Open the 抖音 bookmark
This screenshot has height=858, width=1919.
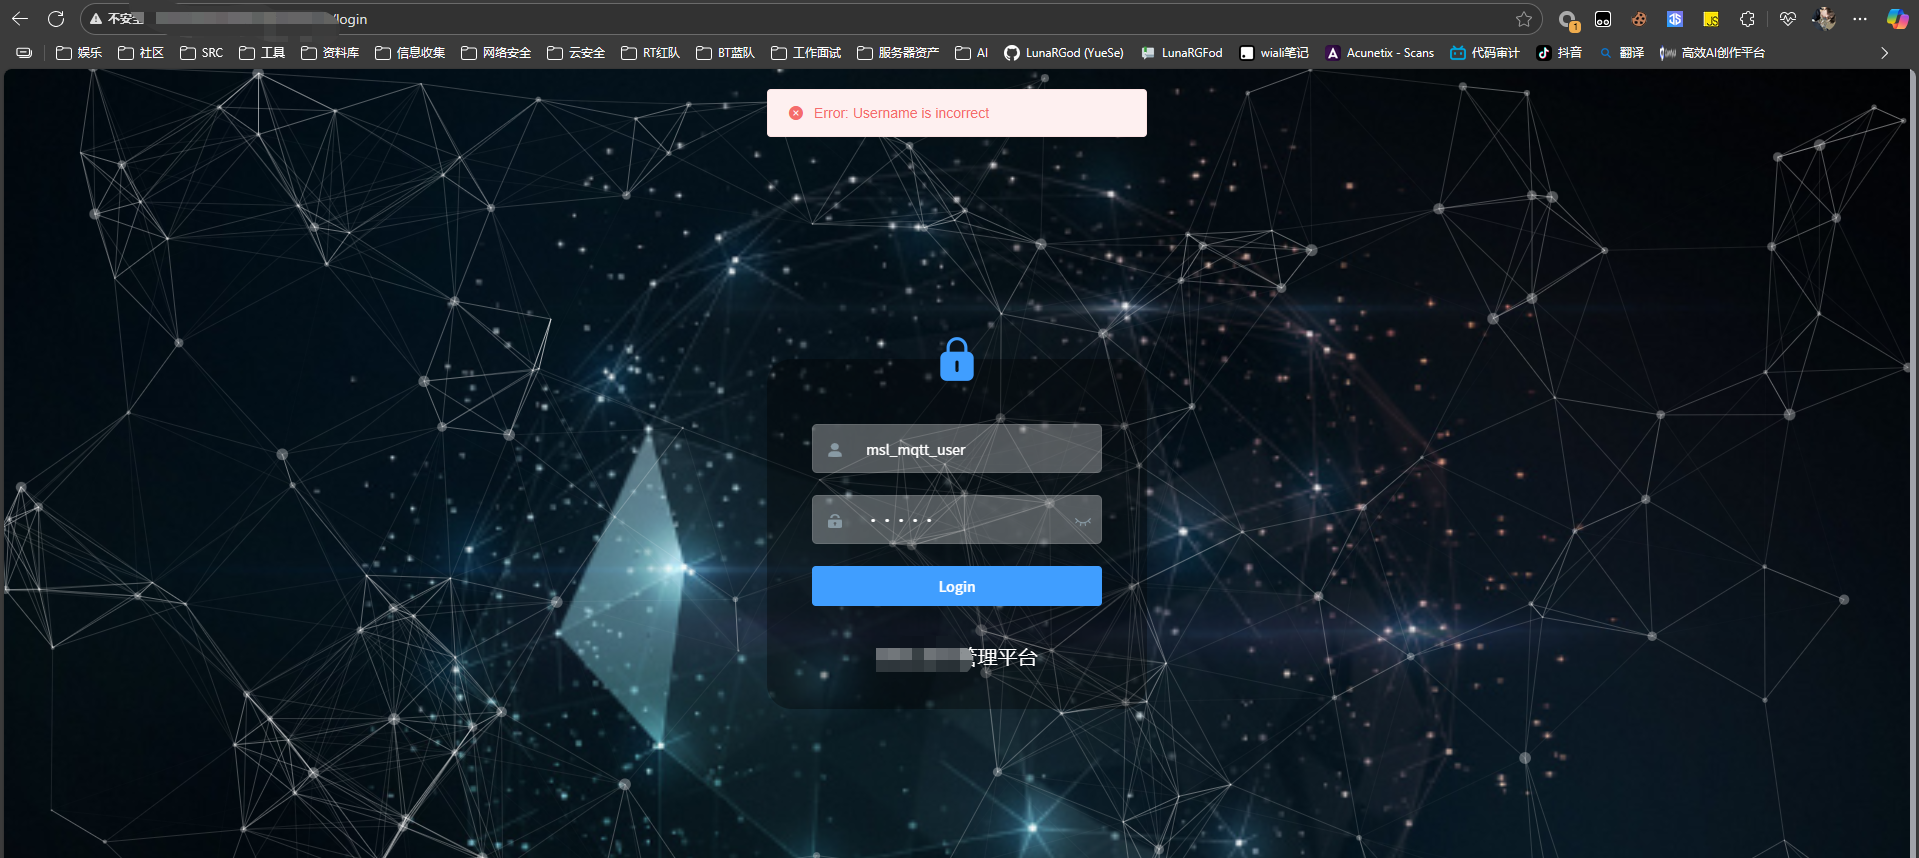point(1560,53)
